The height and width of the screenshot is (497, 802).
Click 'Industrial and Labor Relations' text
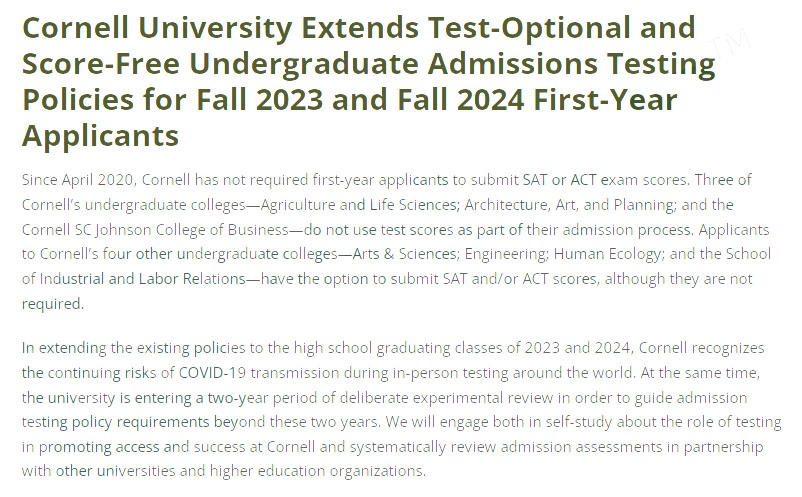pos(143,279)
